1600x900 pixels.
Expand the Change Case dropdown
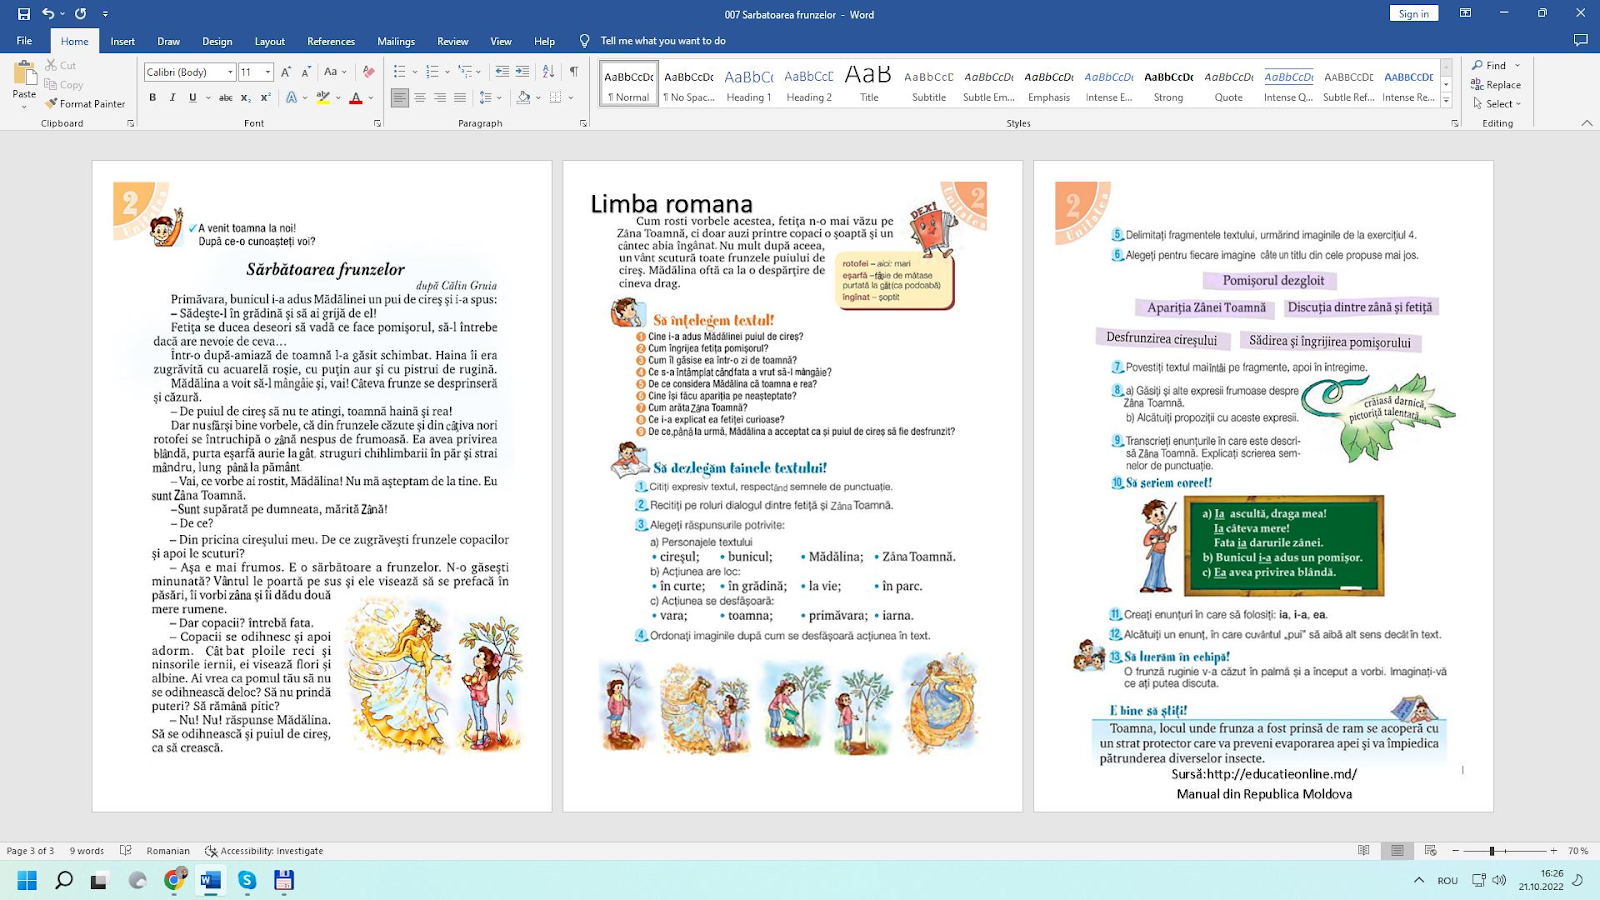click(344, 72)
